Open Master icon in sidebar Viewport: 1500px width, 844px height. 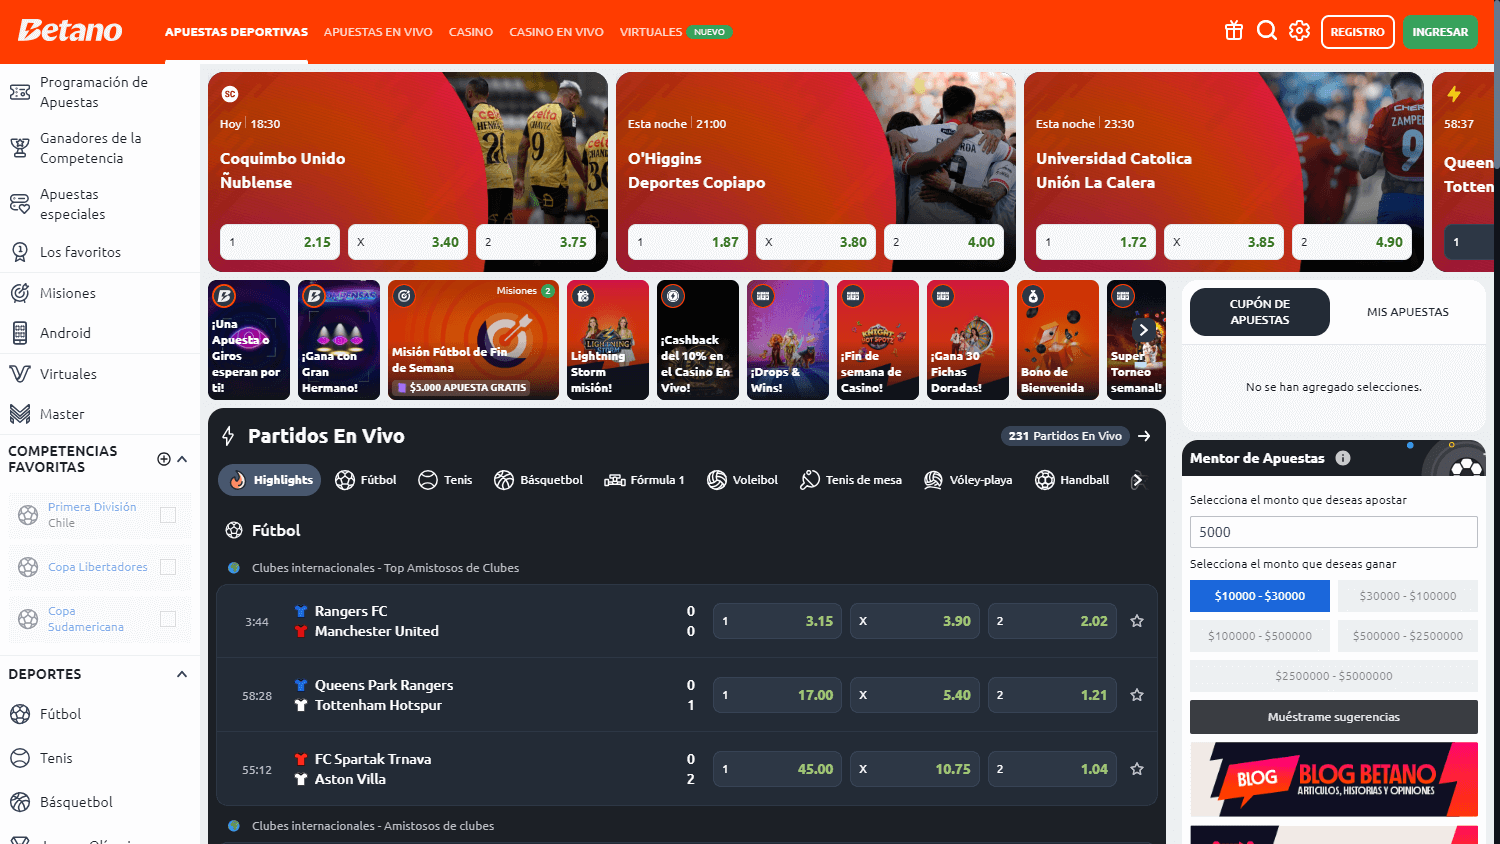(x=20, y=414)
